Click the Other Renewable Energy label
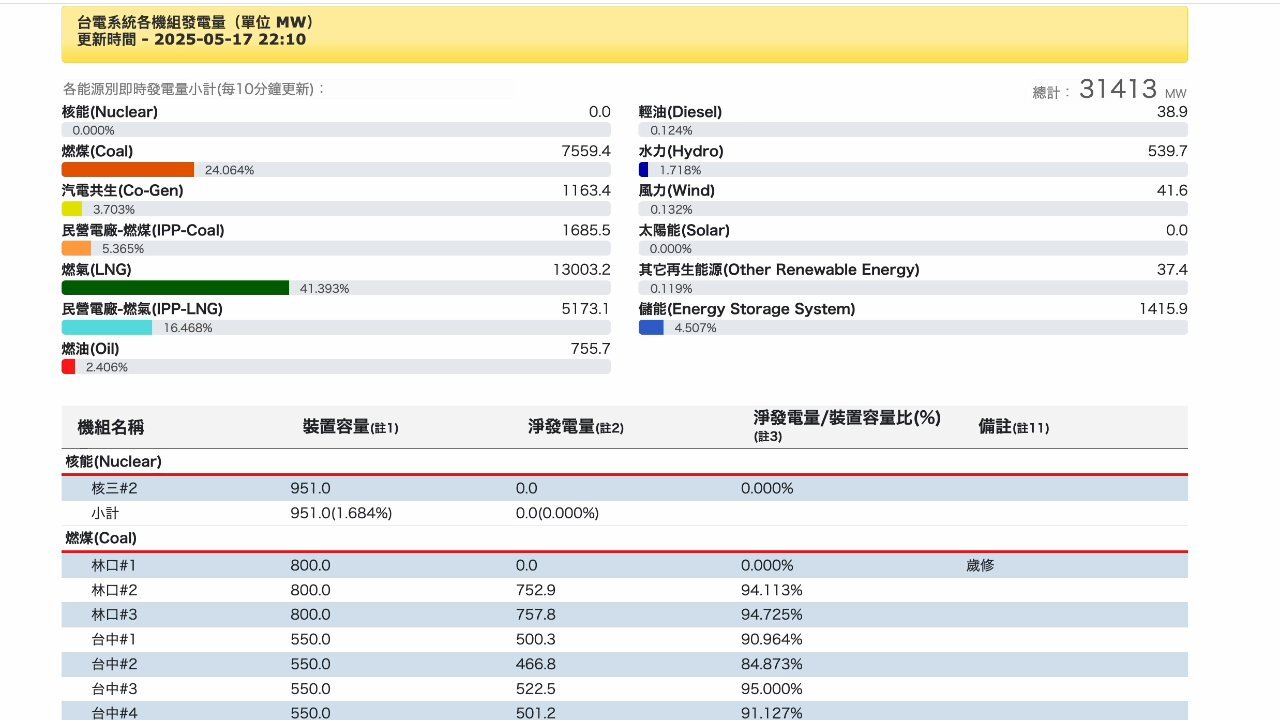This screenshot has height=720, width=1280. coord(779,269)
